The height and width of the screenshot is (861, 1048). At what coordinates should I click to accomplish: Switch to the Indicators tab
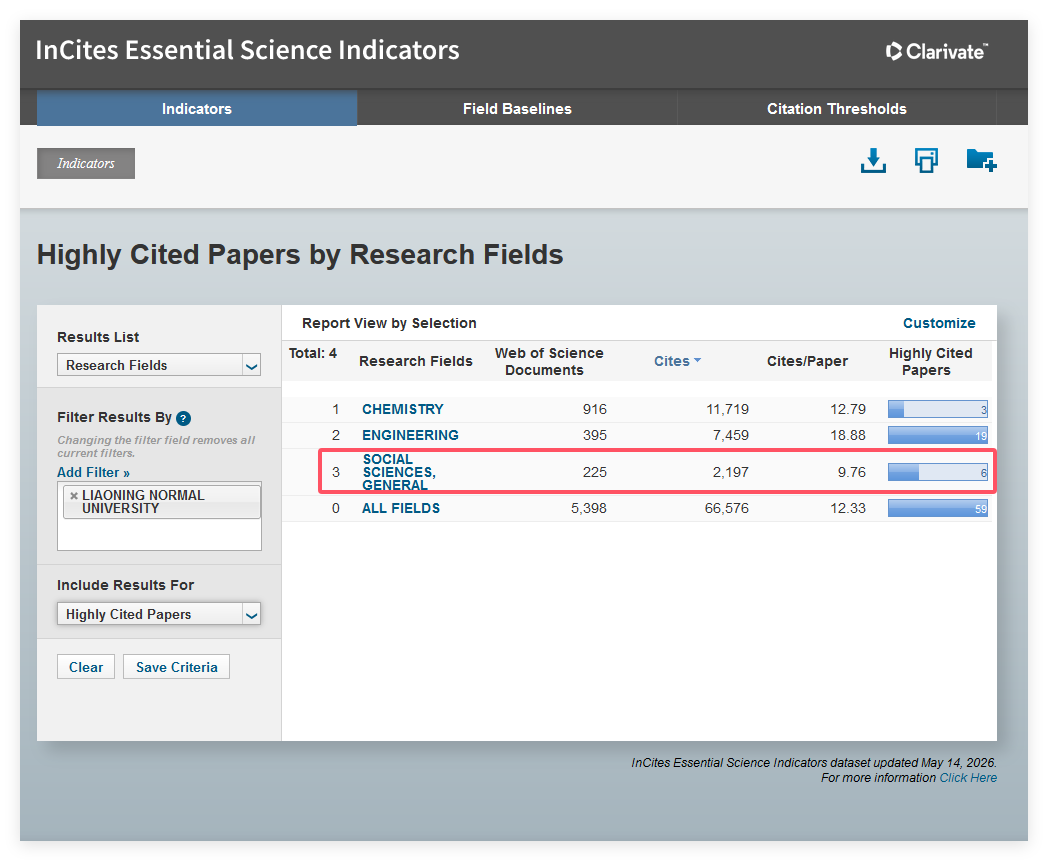click(x=196, y=108)
